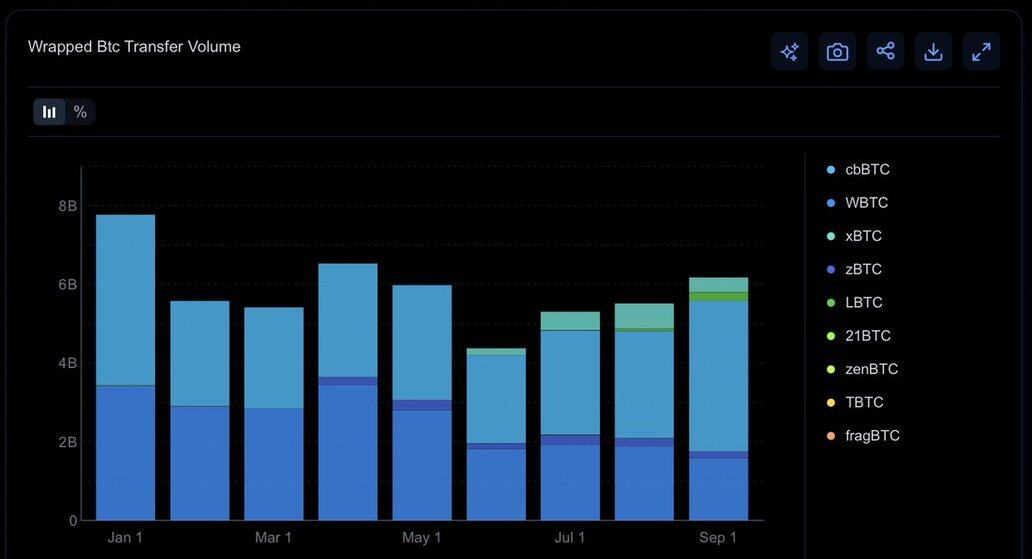Take a chart screenshot with camera icon

click(837, 52)
